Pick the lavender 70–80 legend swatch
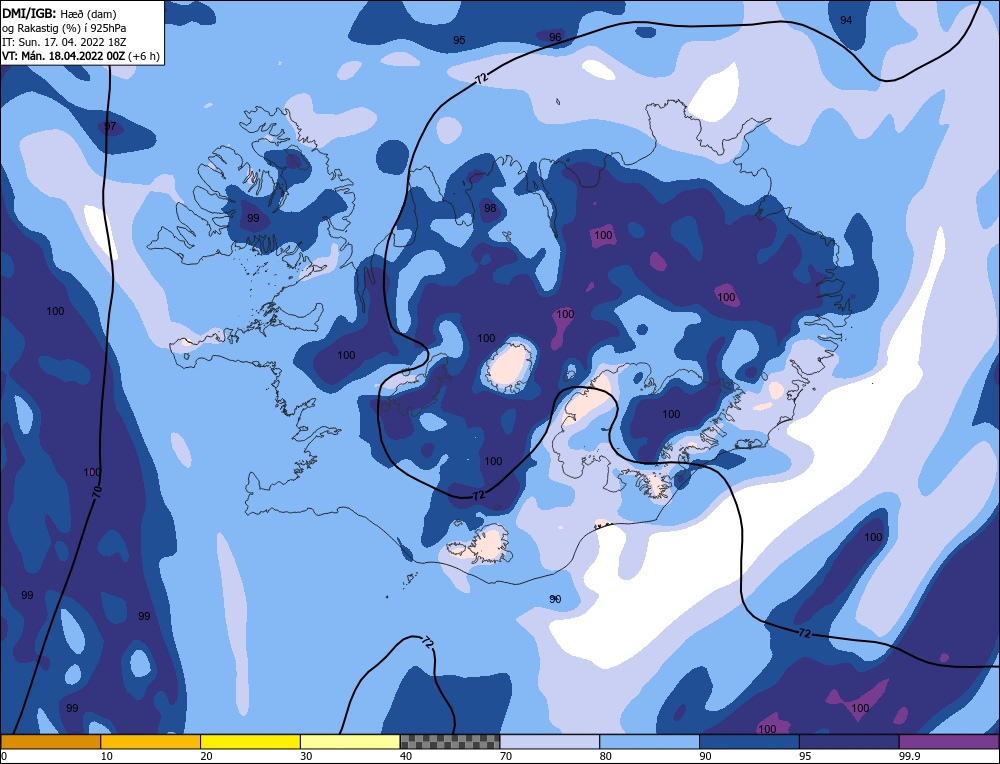The image size is (1000, 764). tap(550, 742)
